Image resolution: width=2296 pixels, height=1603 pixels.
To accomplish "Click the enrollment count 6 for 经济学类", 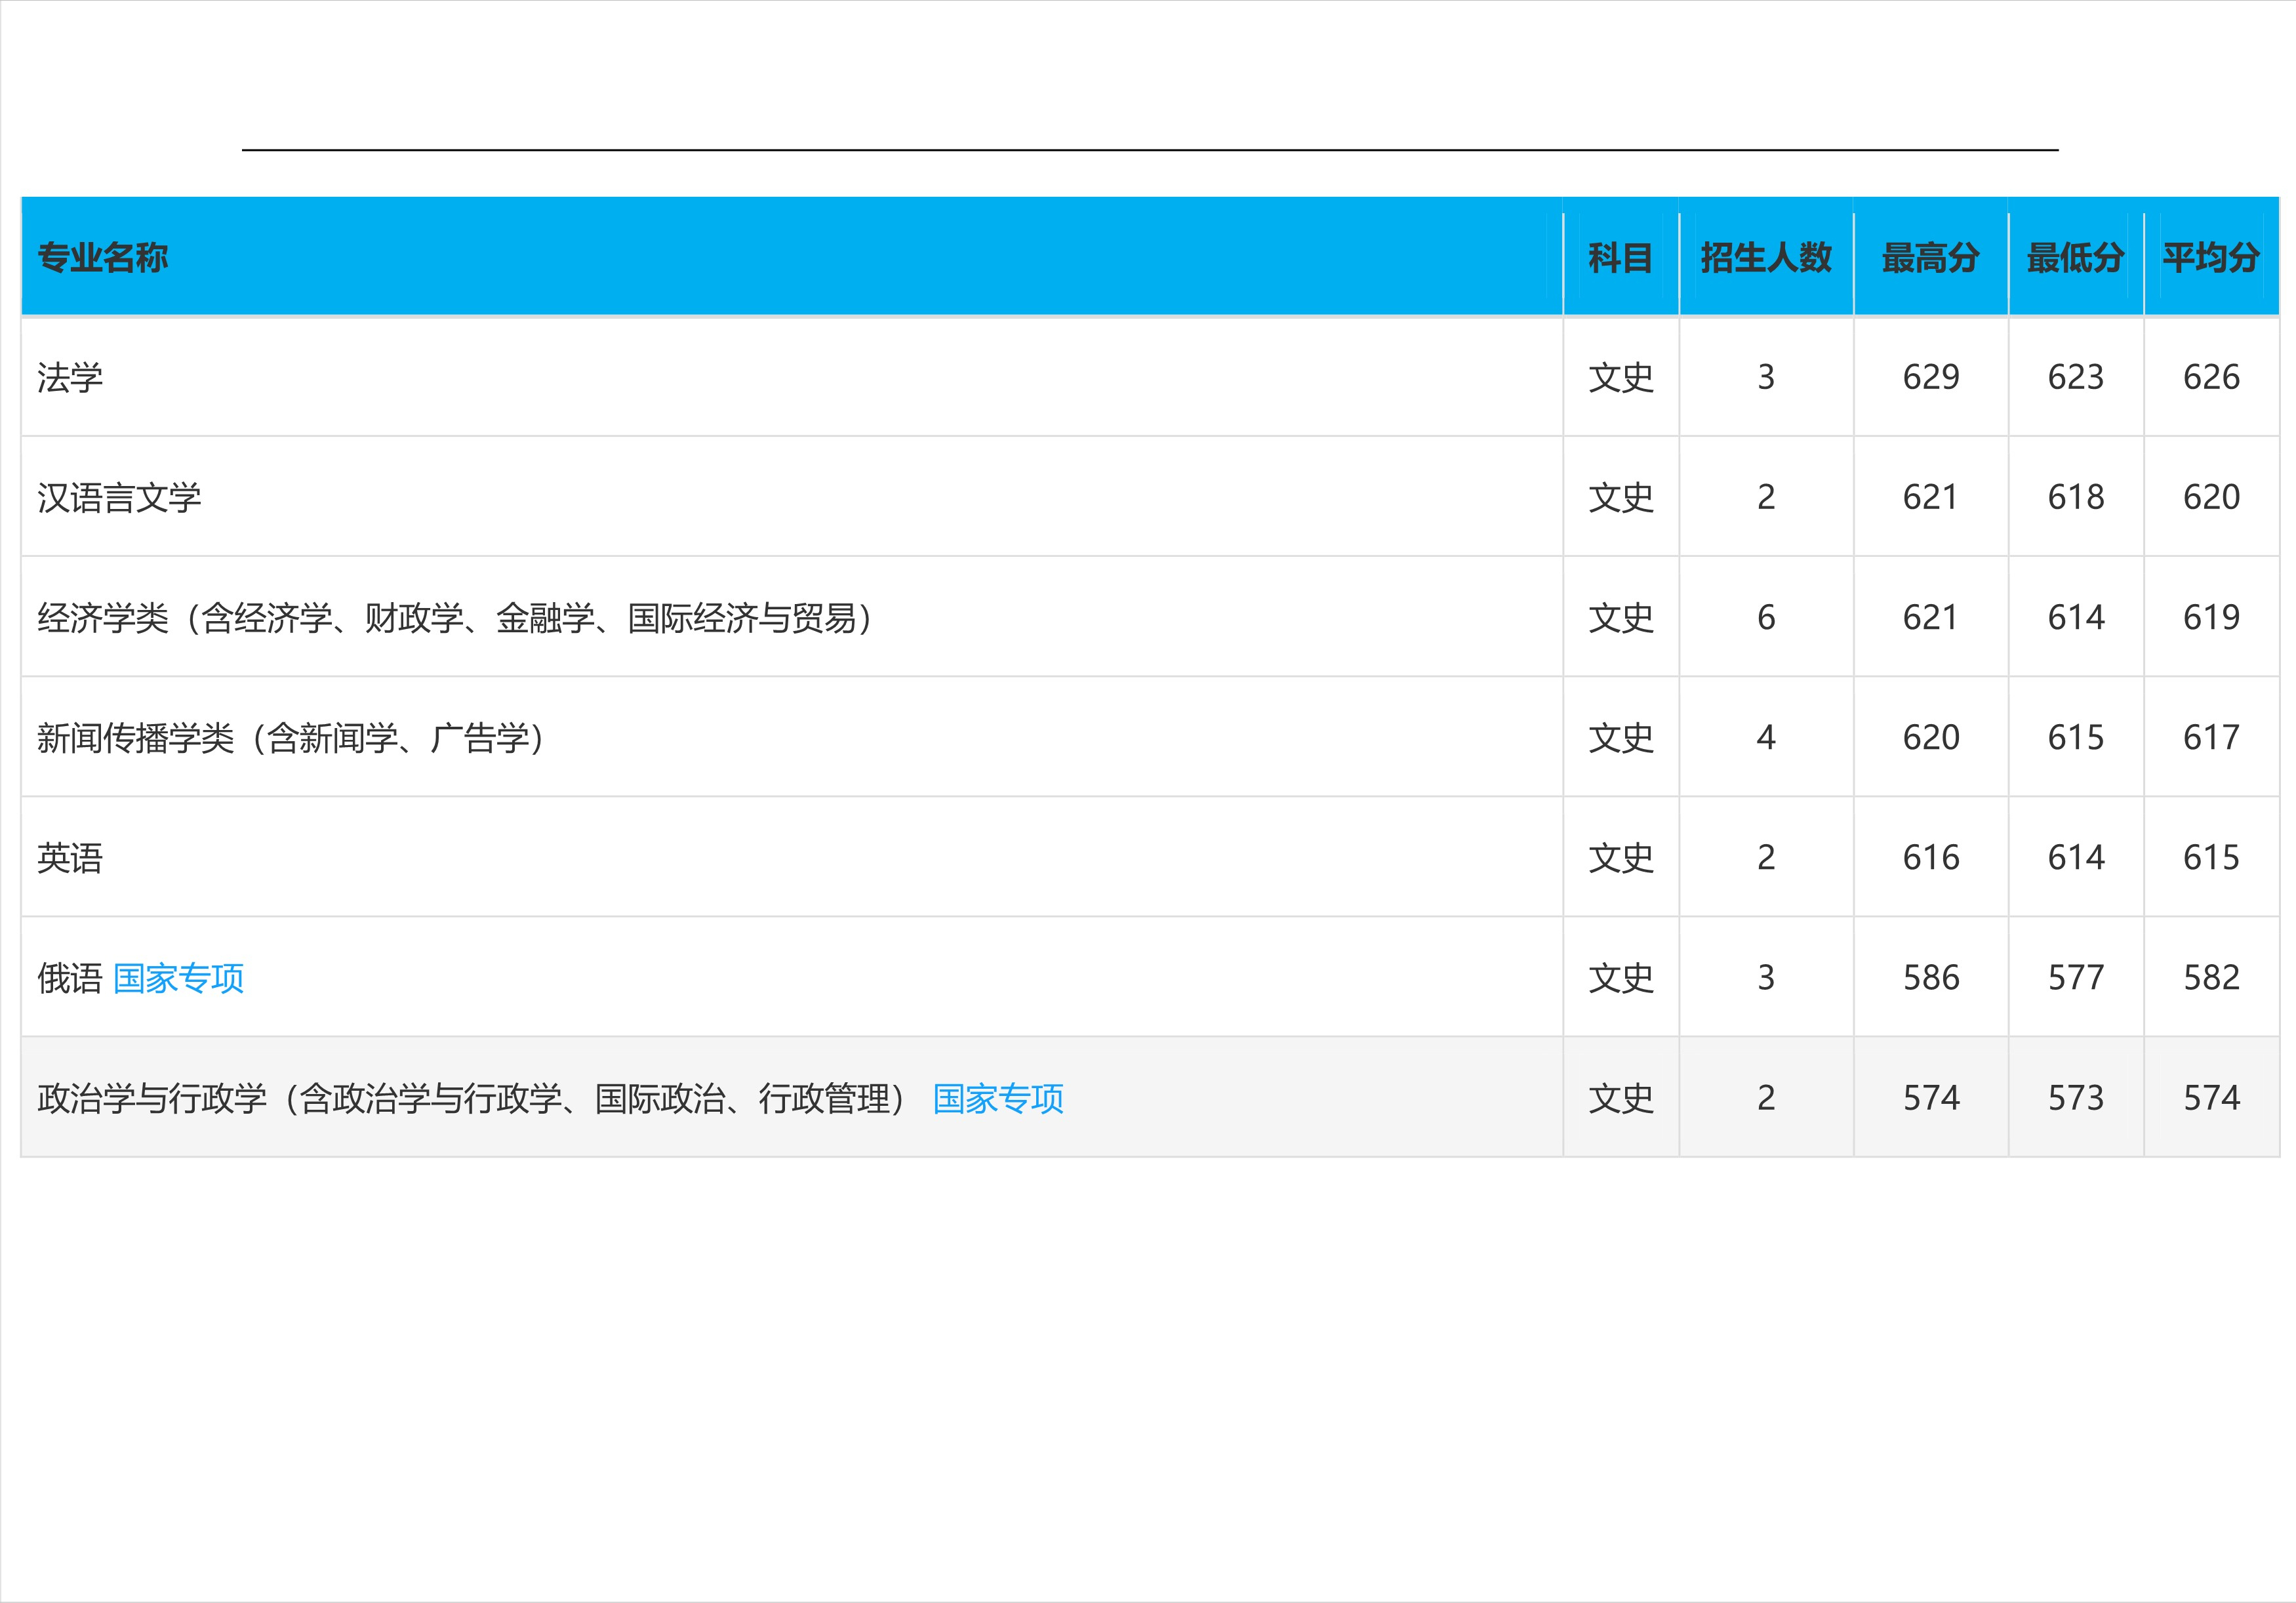I will tap(1768, 618).
